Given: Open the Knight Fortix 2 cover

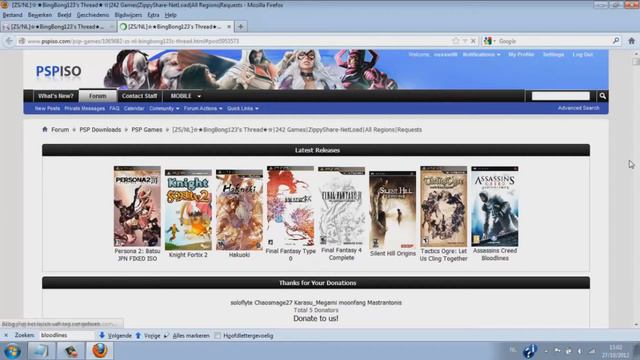Looking at the screenshot, I should (188, 210).
